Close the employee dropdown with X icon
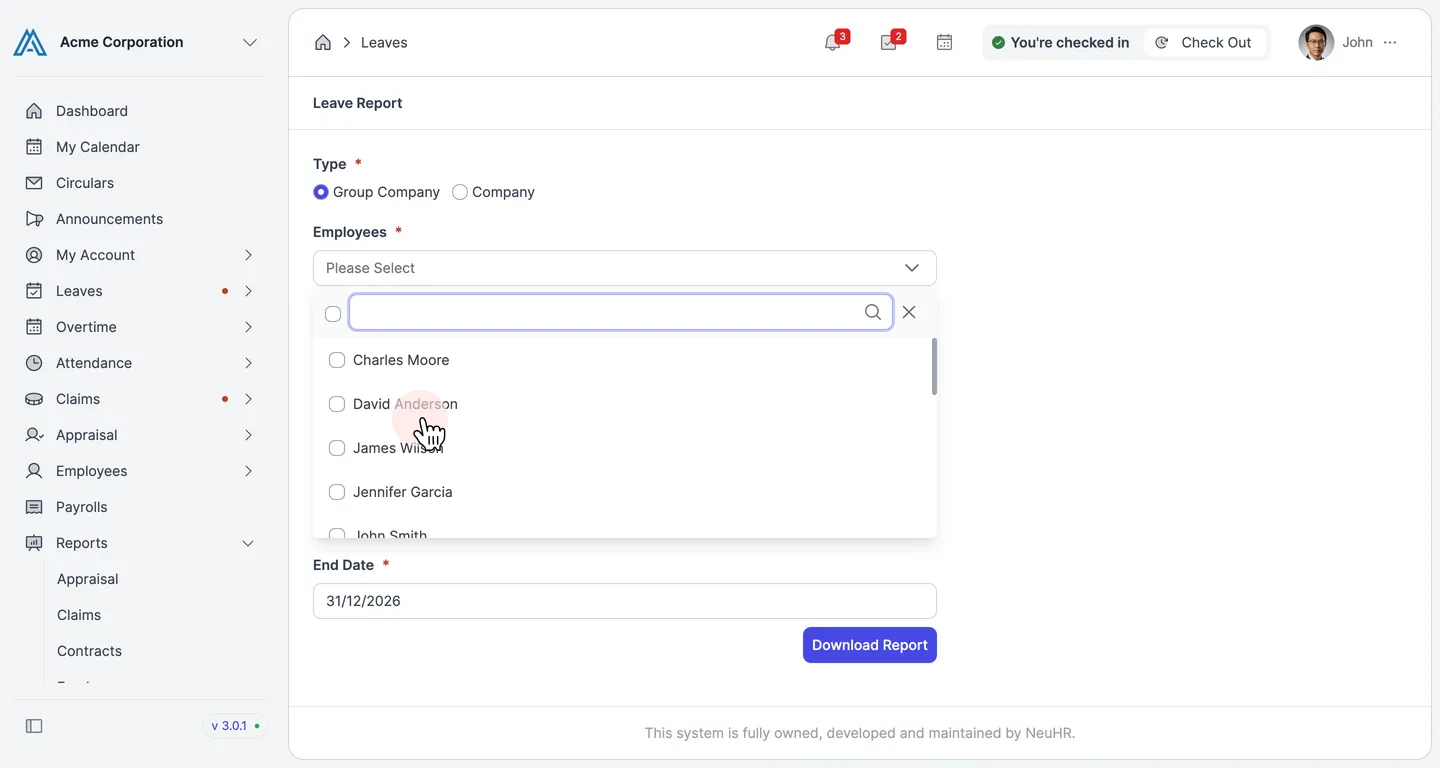Image resolution: width=1440 pixels, height=768 pixels. click(x=909, y=312)
